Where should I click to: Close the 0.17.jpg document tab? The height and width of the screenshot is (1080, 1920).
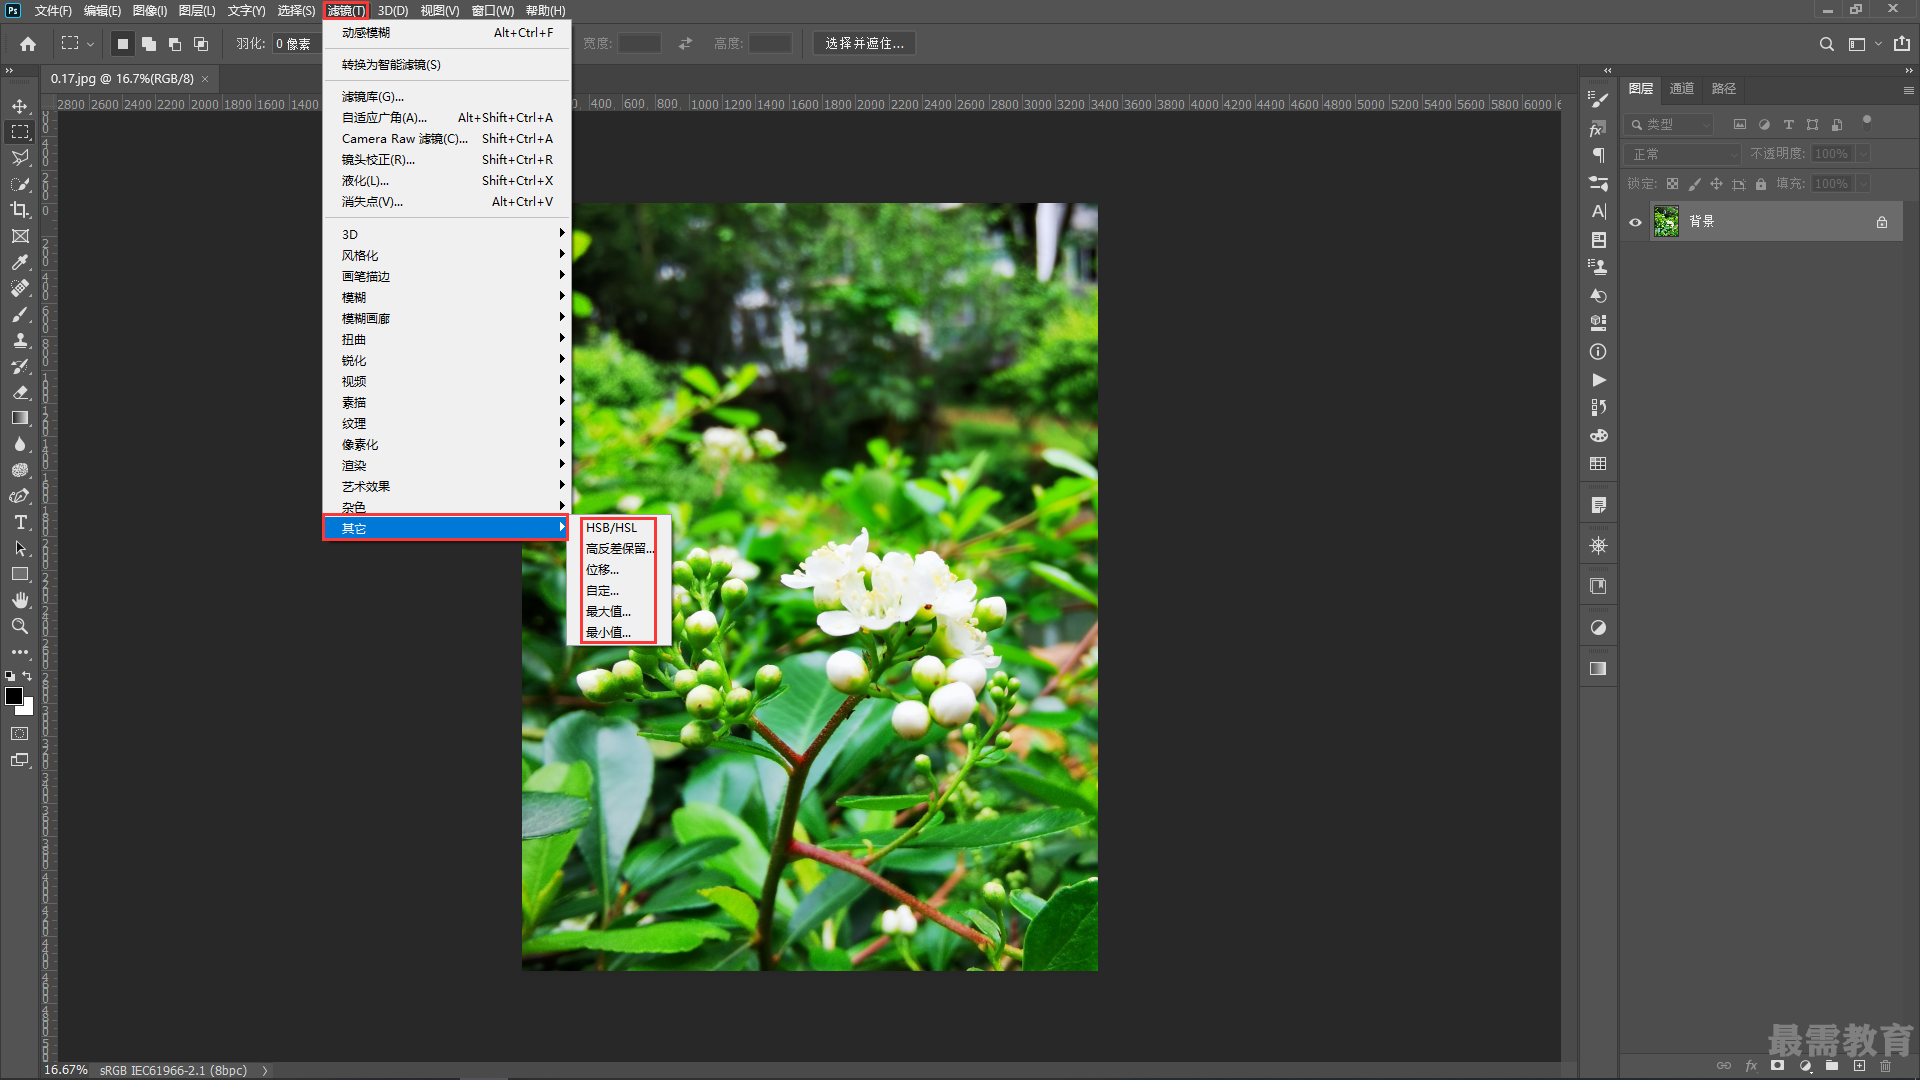[205, 79]
